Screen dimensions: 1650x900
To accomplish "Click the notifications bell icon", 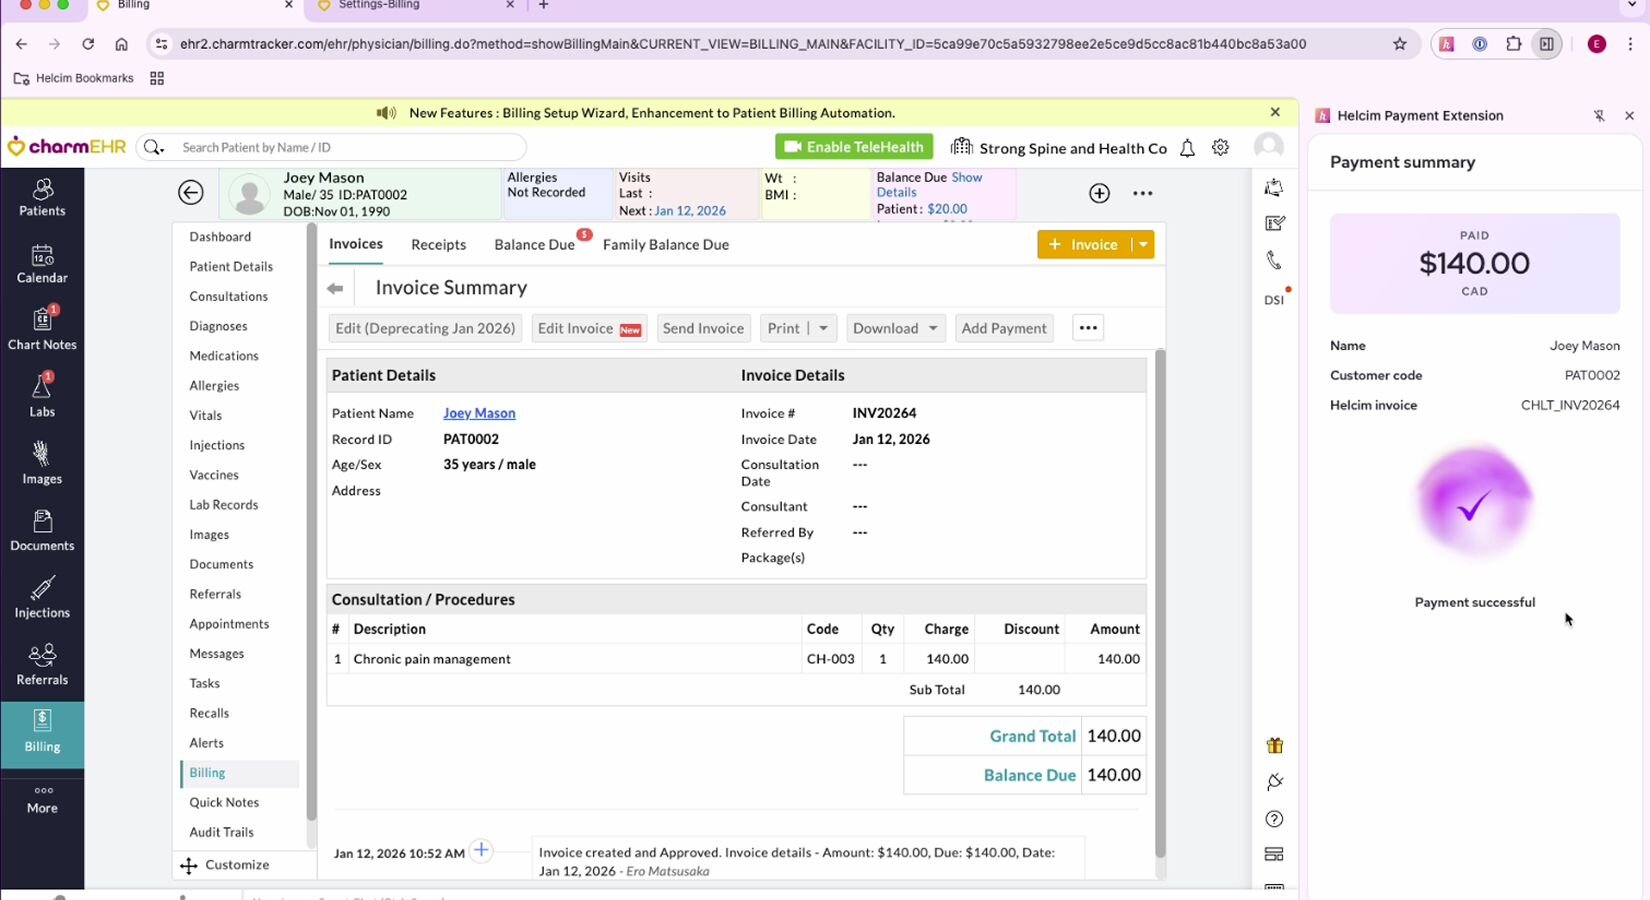I will (x=1187, y=148).
